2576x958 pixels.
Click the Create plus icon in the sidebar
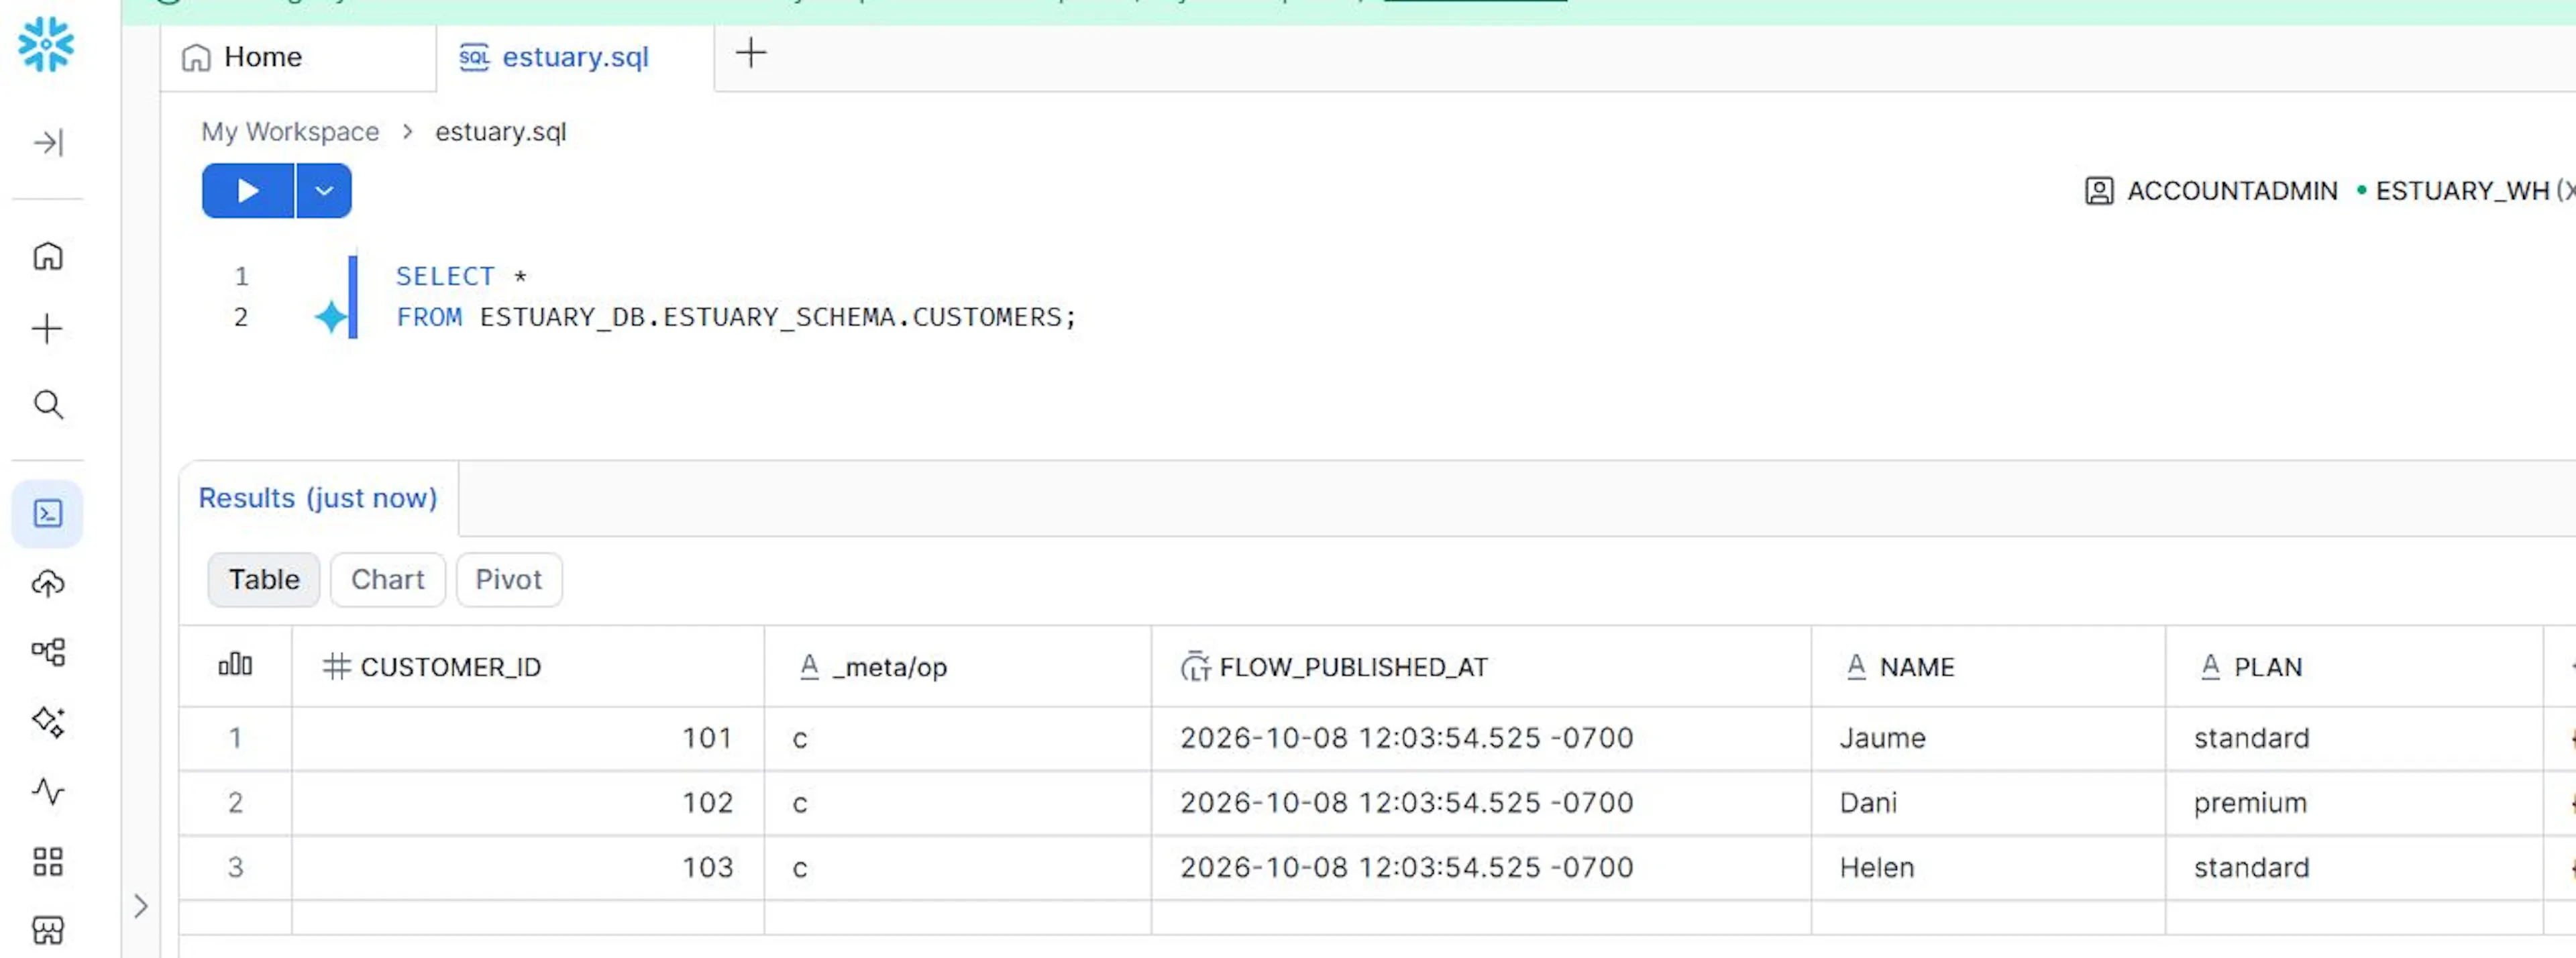47,329
